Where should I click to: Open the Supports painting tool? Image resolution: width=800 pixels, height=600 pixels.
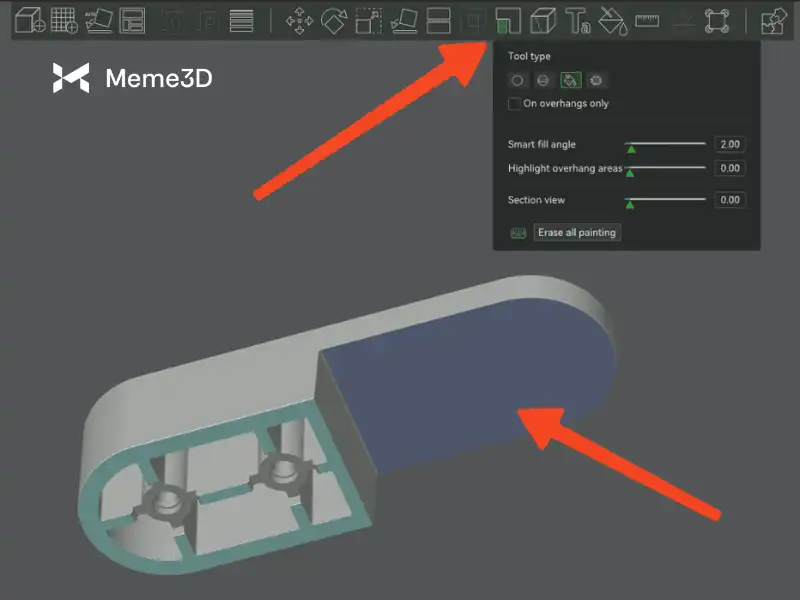pyautogui.click(x=509, y=20)
